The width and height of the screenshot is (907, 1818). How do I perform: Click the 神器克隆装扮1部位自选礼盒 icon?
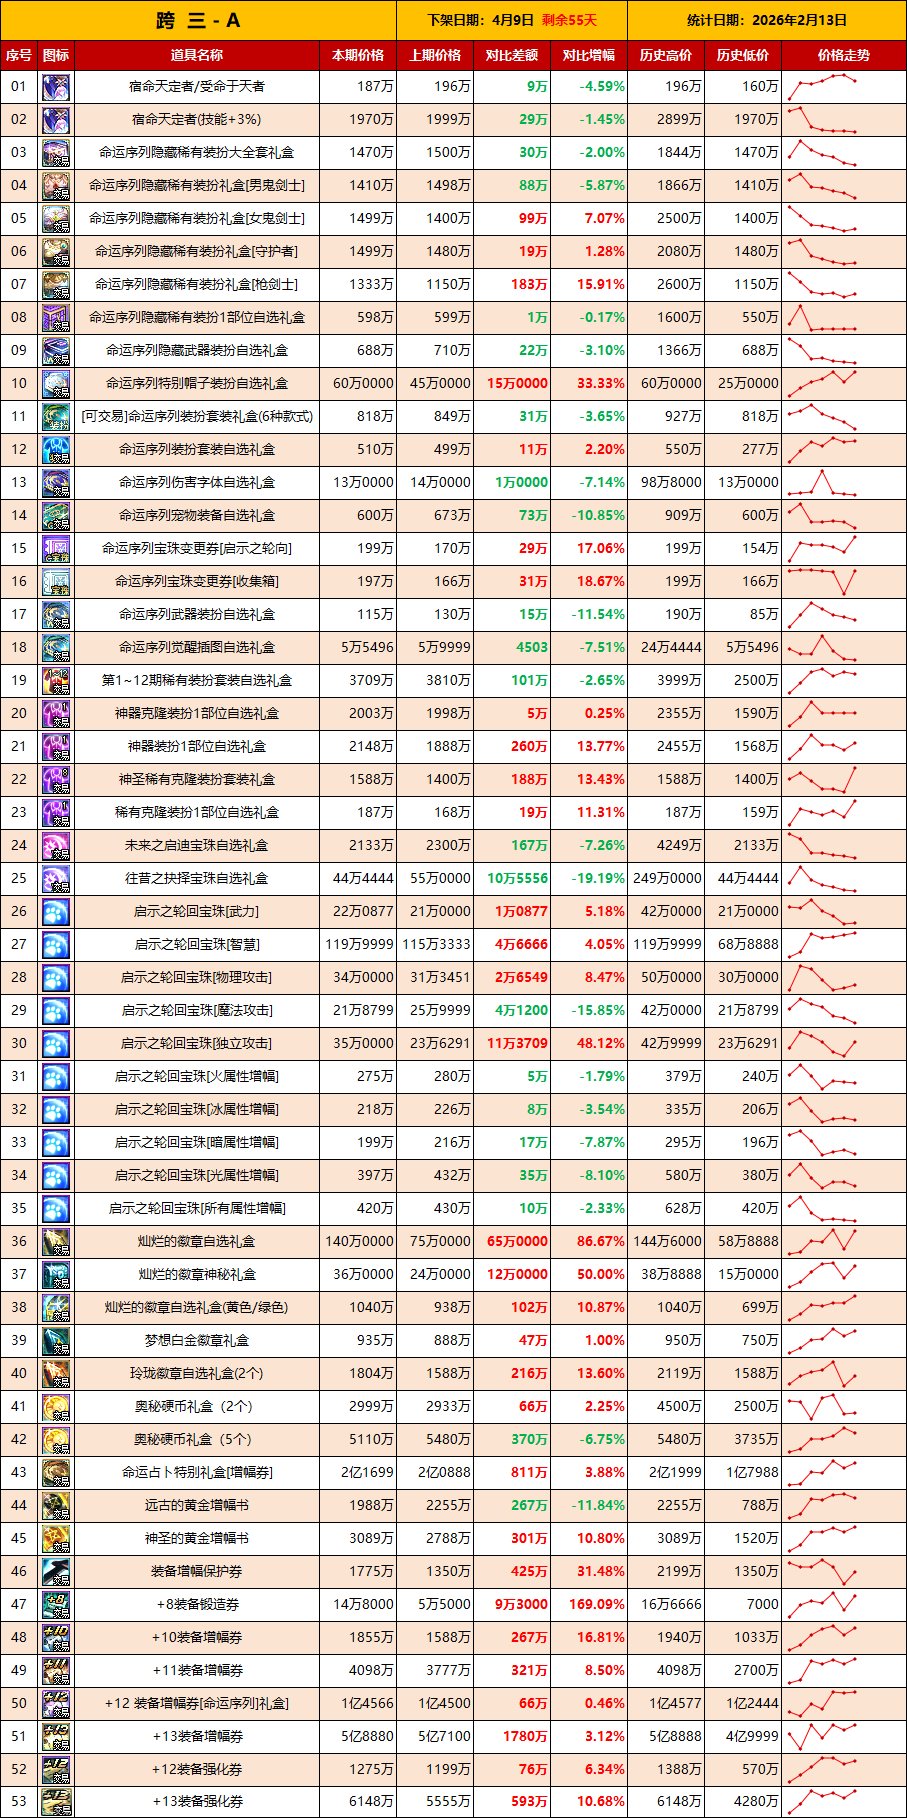(x=56, y=714)
